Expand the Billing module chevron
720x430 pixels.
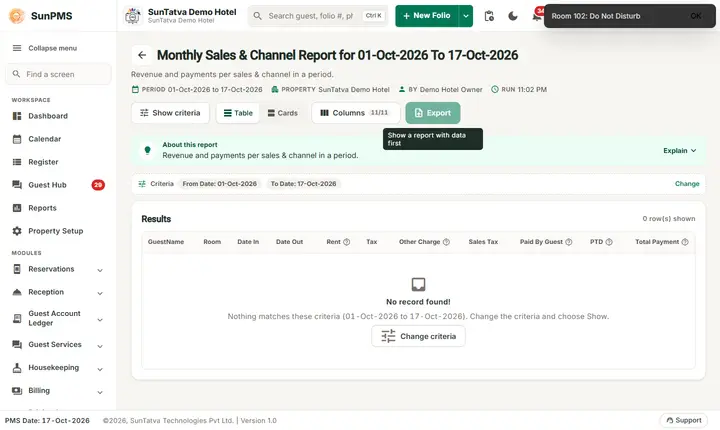tap(100, 392)
